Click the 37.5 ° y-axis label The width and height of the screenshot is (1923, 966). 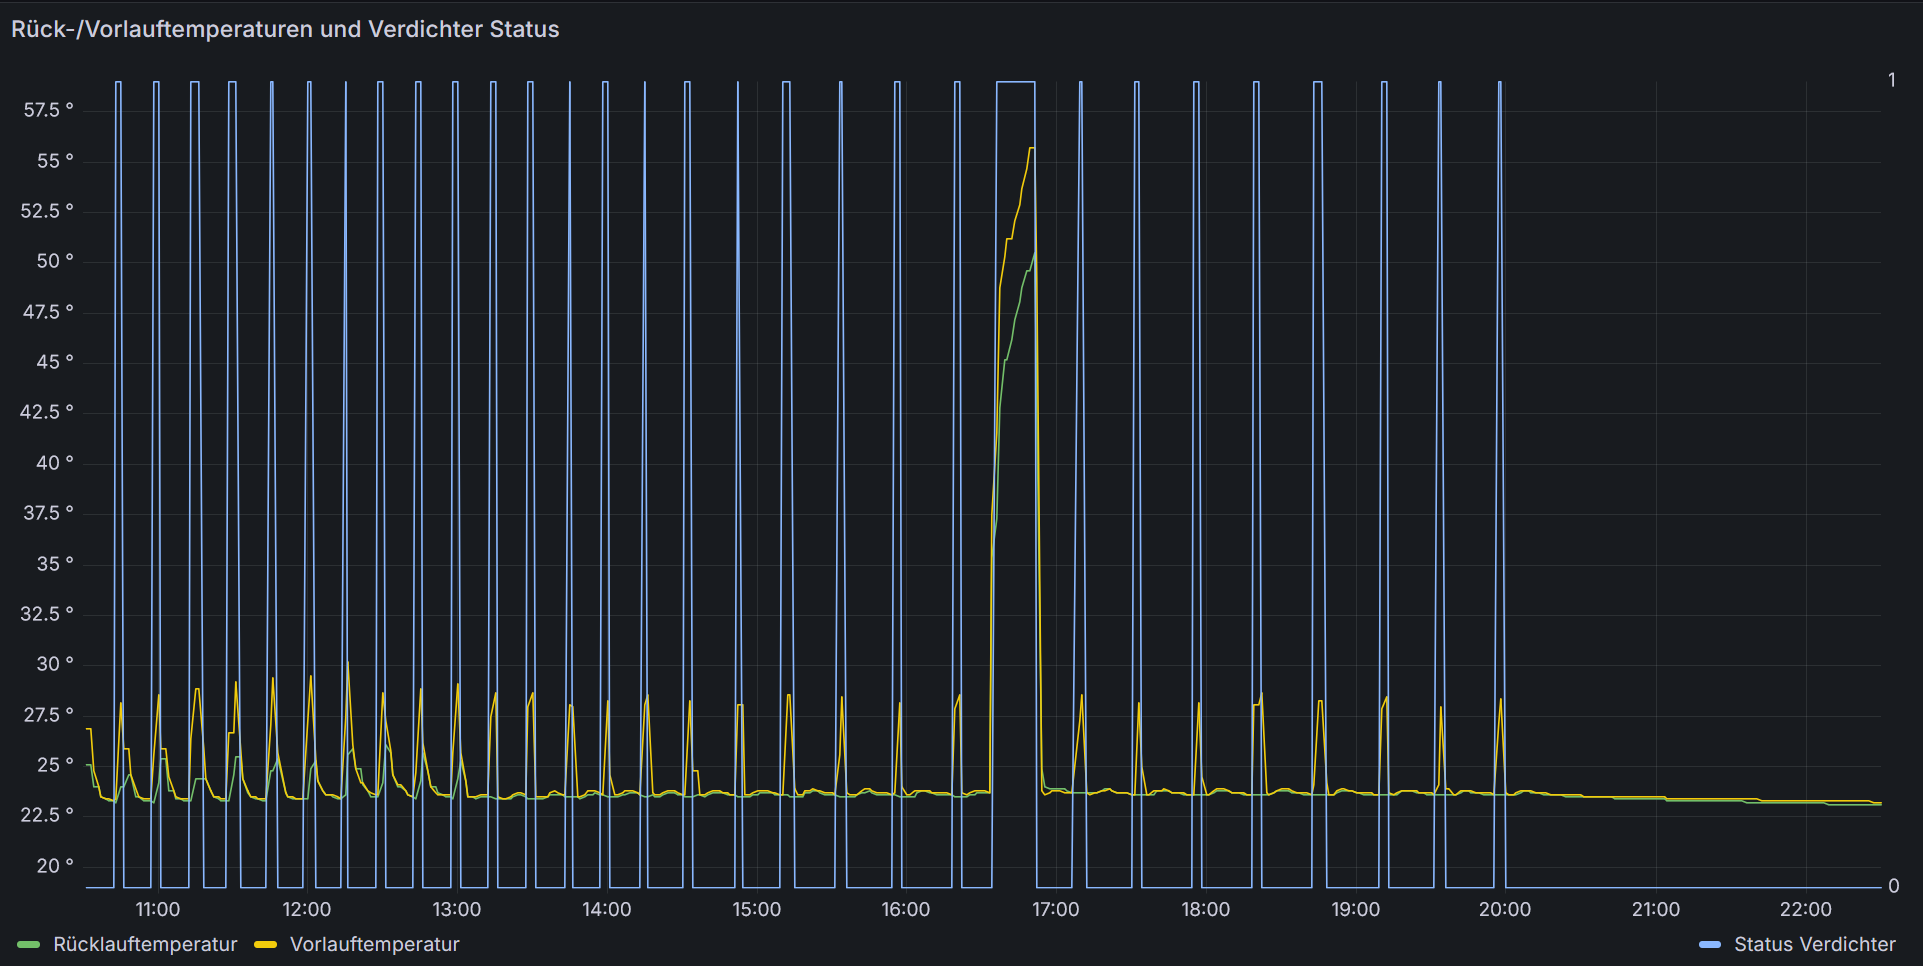tap(48, 513)
